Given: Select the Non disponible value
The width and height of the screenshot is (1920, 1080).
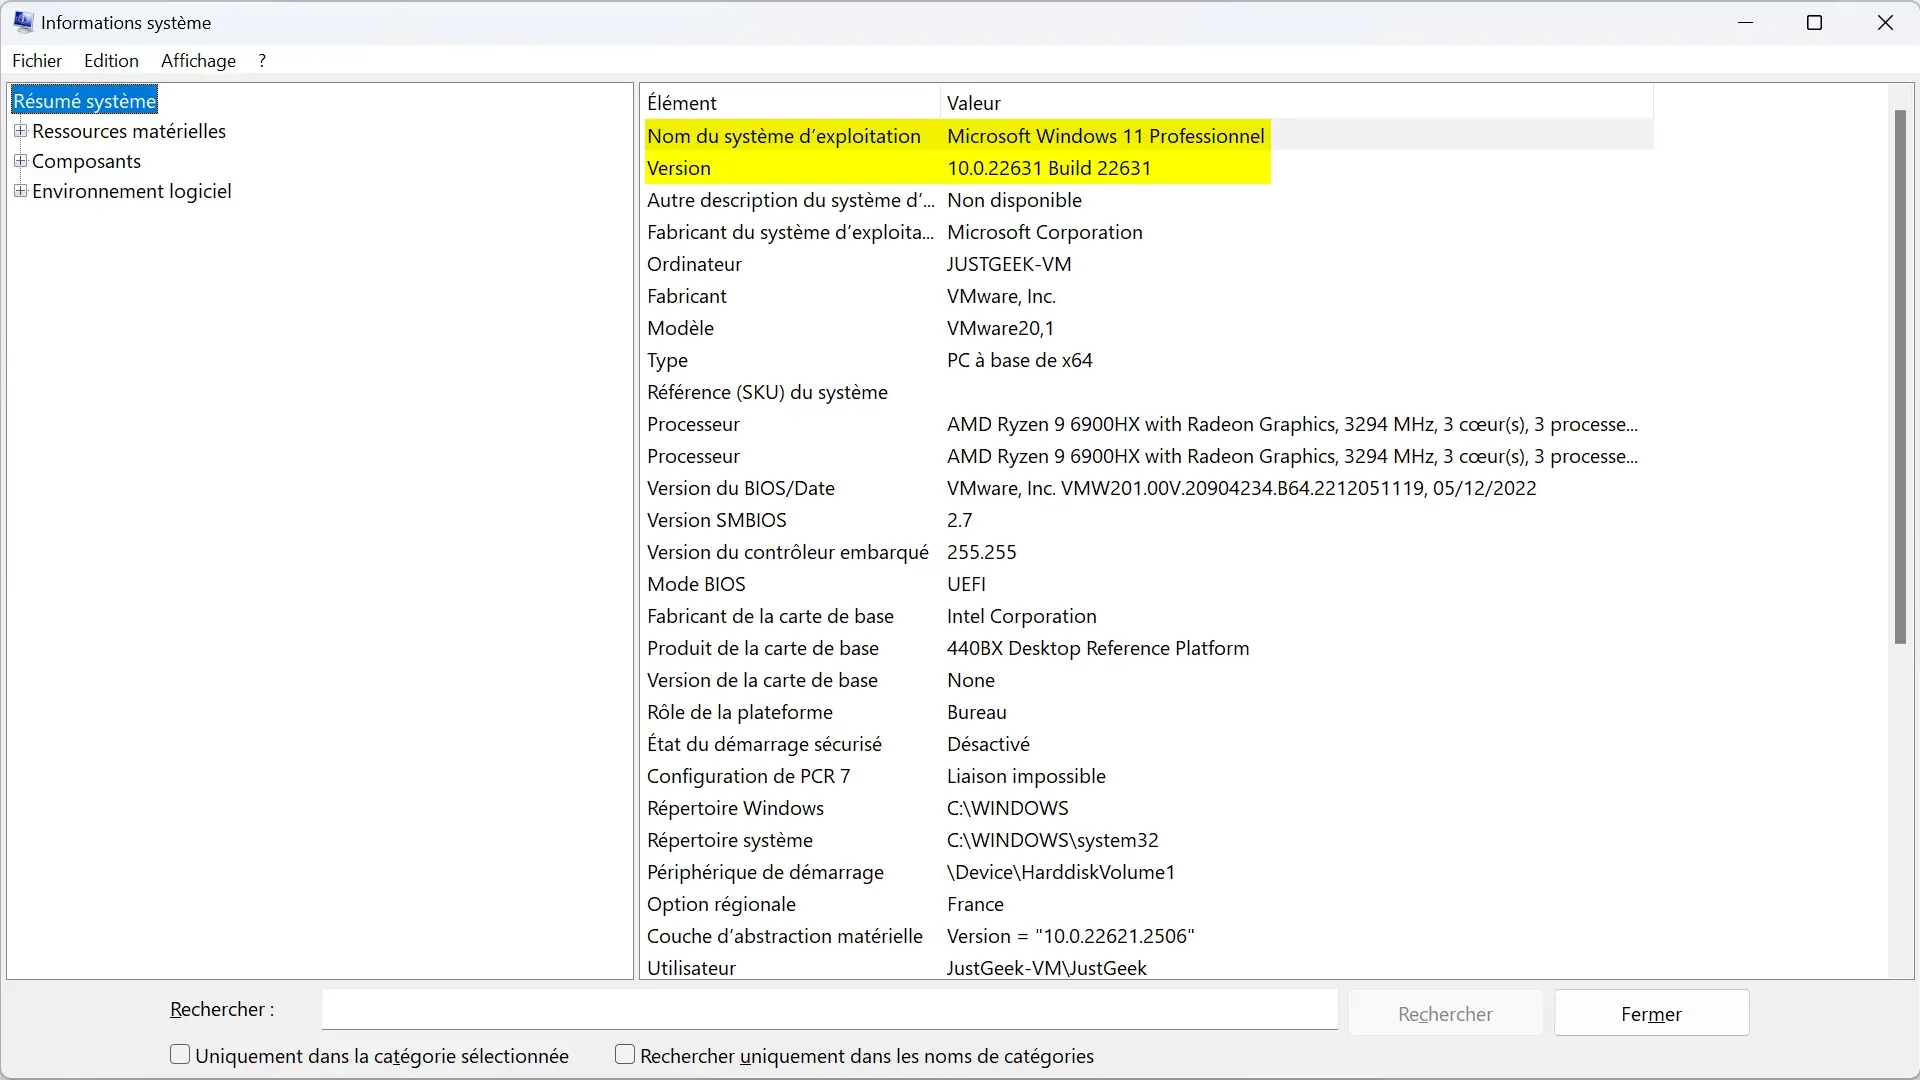Looking at the screenshot, I should pyautogui.click(x=1014, y=200).
